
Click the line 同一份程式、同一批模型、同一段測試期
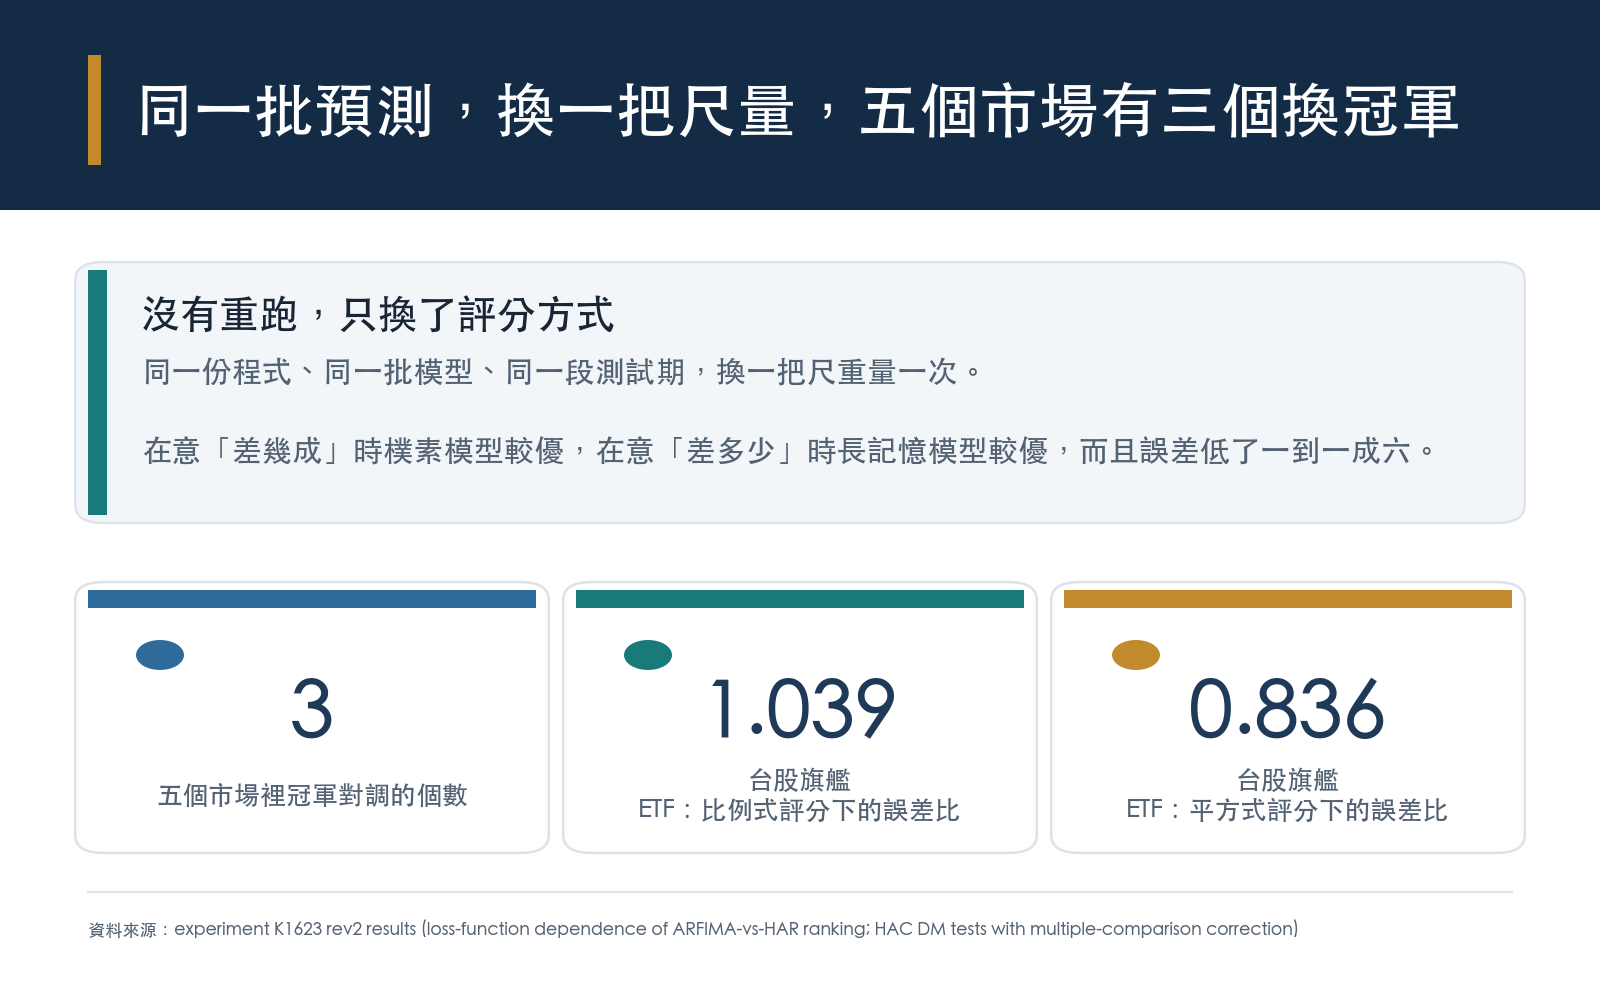[x=563, y=372]
